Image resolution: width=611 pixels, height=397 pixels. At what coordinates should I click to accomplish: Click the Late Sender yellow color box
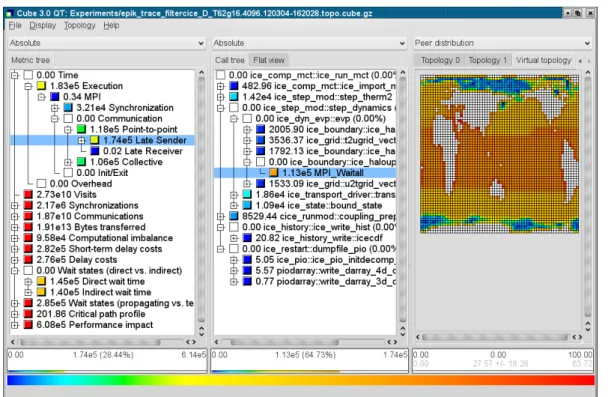tap(94, 140)
